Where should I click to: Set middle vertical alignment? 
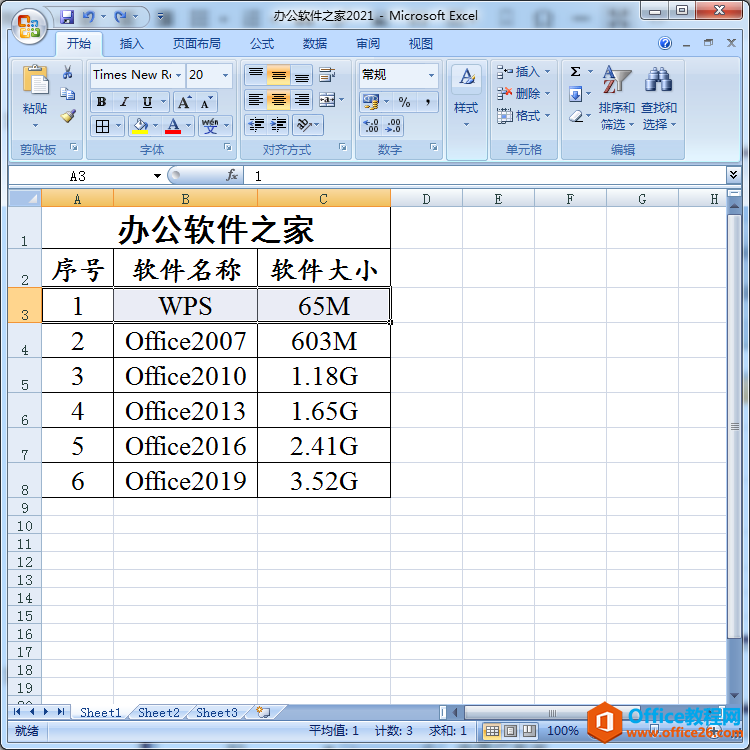pyautogui.click(x=278, y=74)
